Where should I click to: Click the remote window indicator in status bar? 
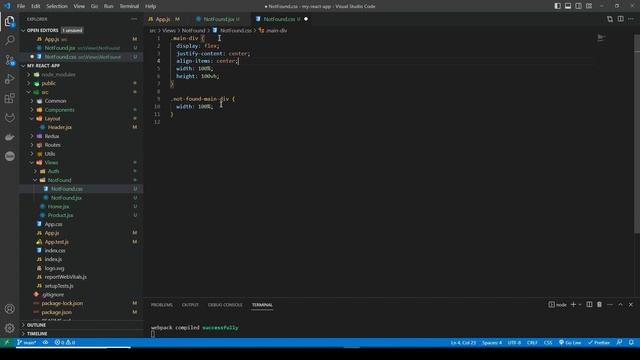[x=7, y=342]
